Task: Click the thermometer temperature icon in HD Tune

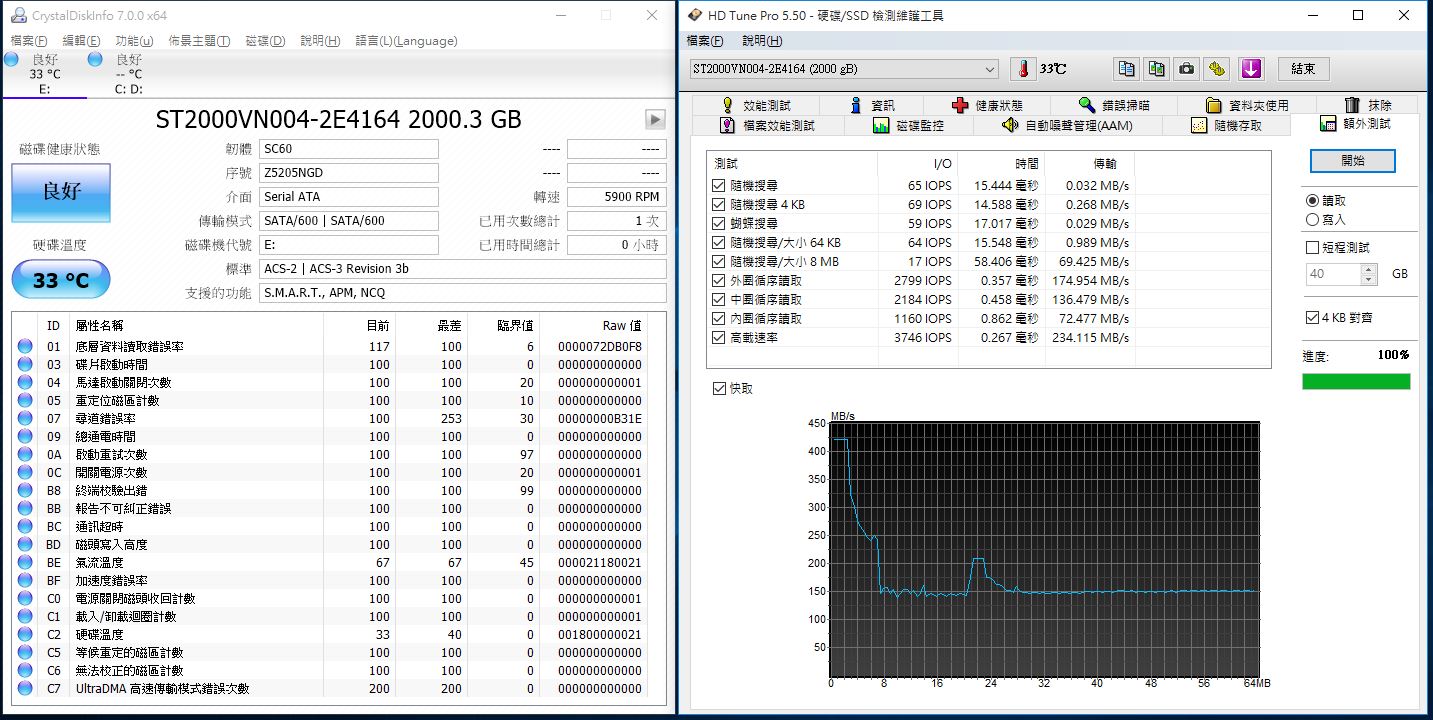Action: (1023, 69)
